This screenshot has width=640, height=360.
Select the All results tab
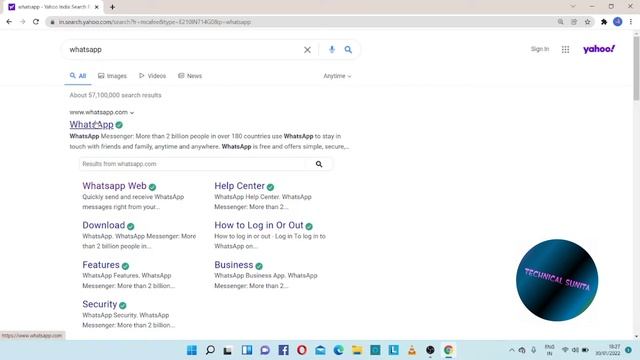click(78, 76)
